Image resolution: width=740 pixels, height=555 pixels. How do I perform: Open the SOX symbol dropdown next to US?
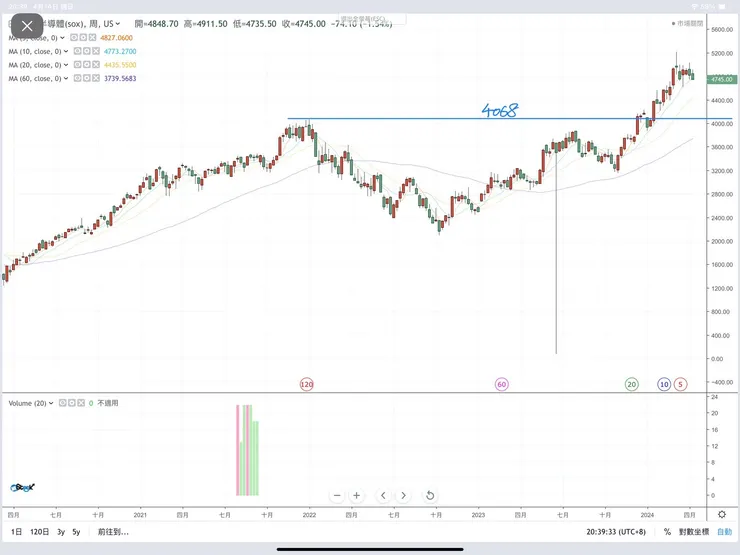(118, 24)
